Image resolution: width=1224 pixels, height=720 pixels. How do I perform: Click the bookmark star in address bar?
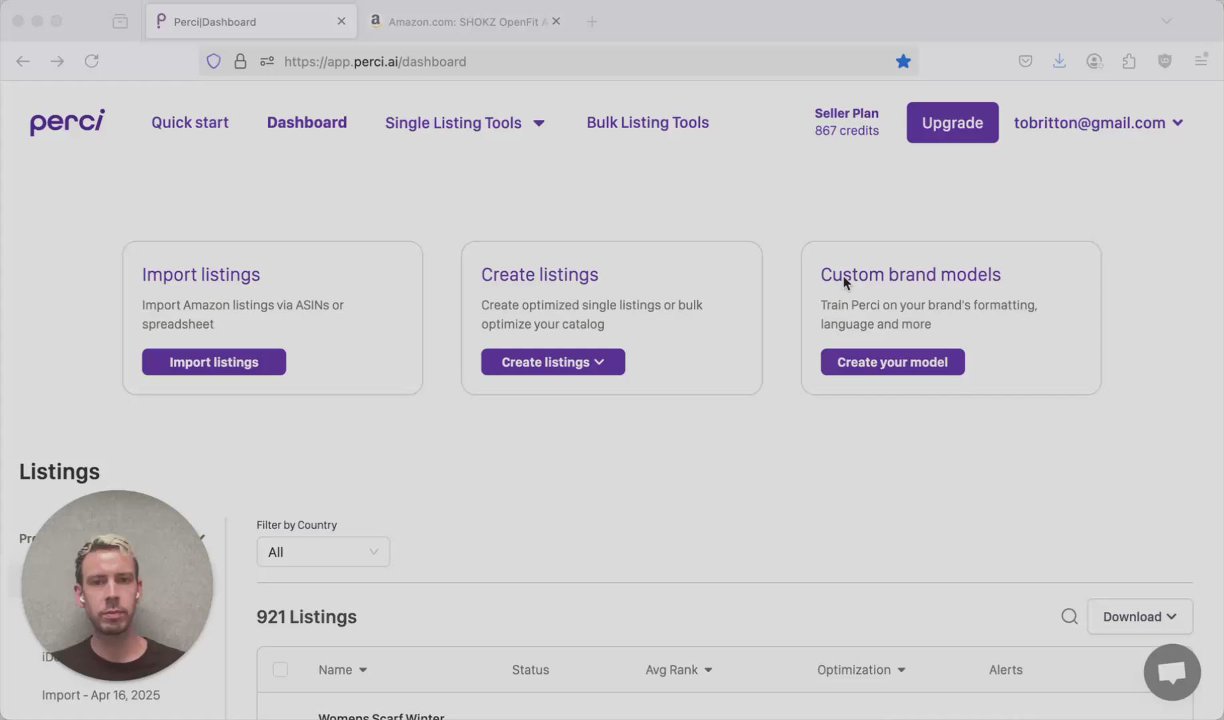[x=903, y=62]
